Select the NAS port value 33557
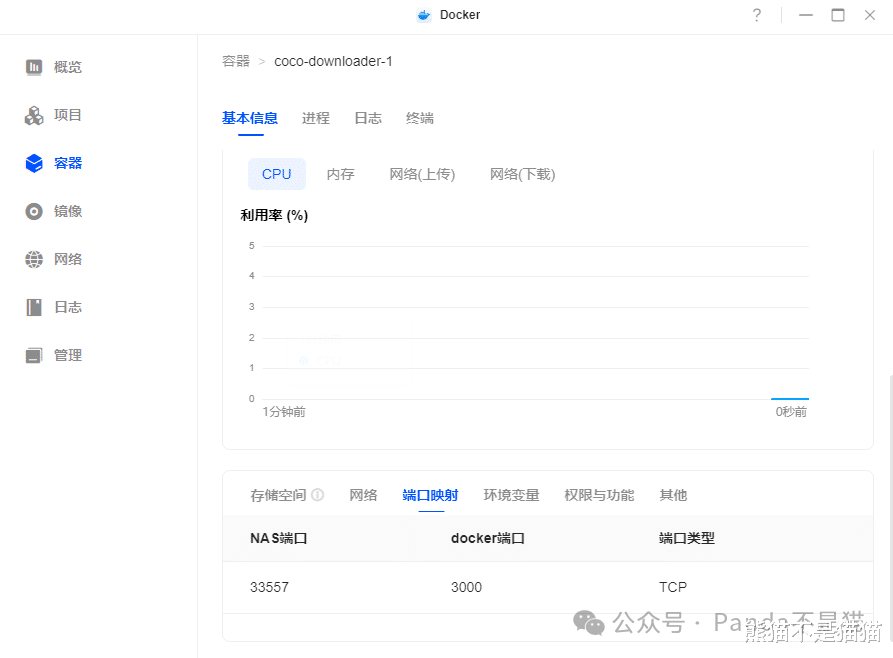 269,587
